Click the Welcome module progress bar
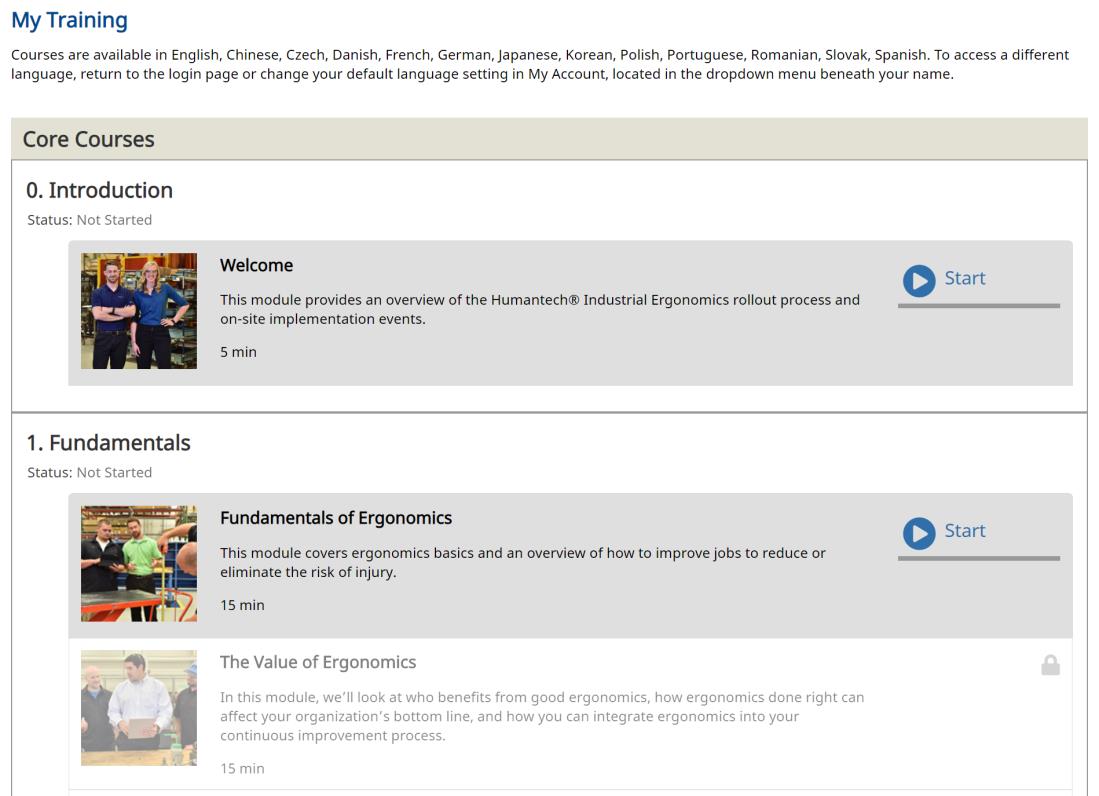1099x796 pixels. click(x=978, y=306)
